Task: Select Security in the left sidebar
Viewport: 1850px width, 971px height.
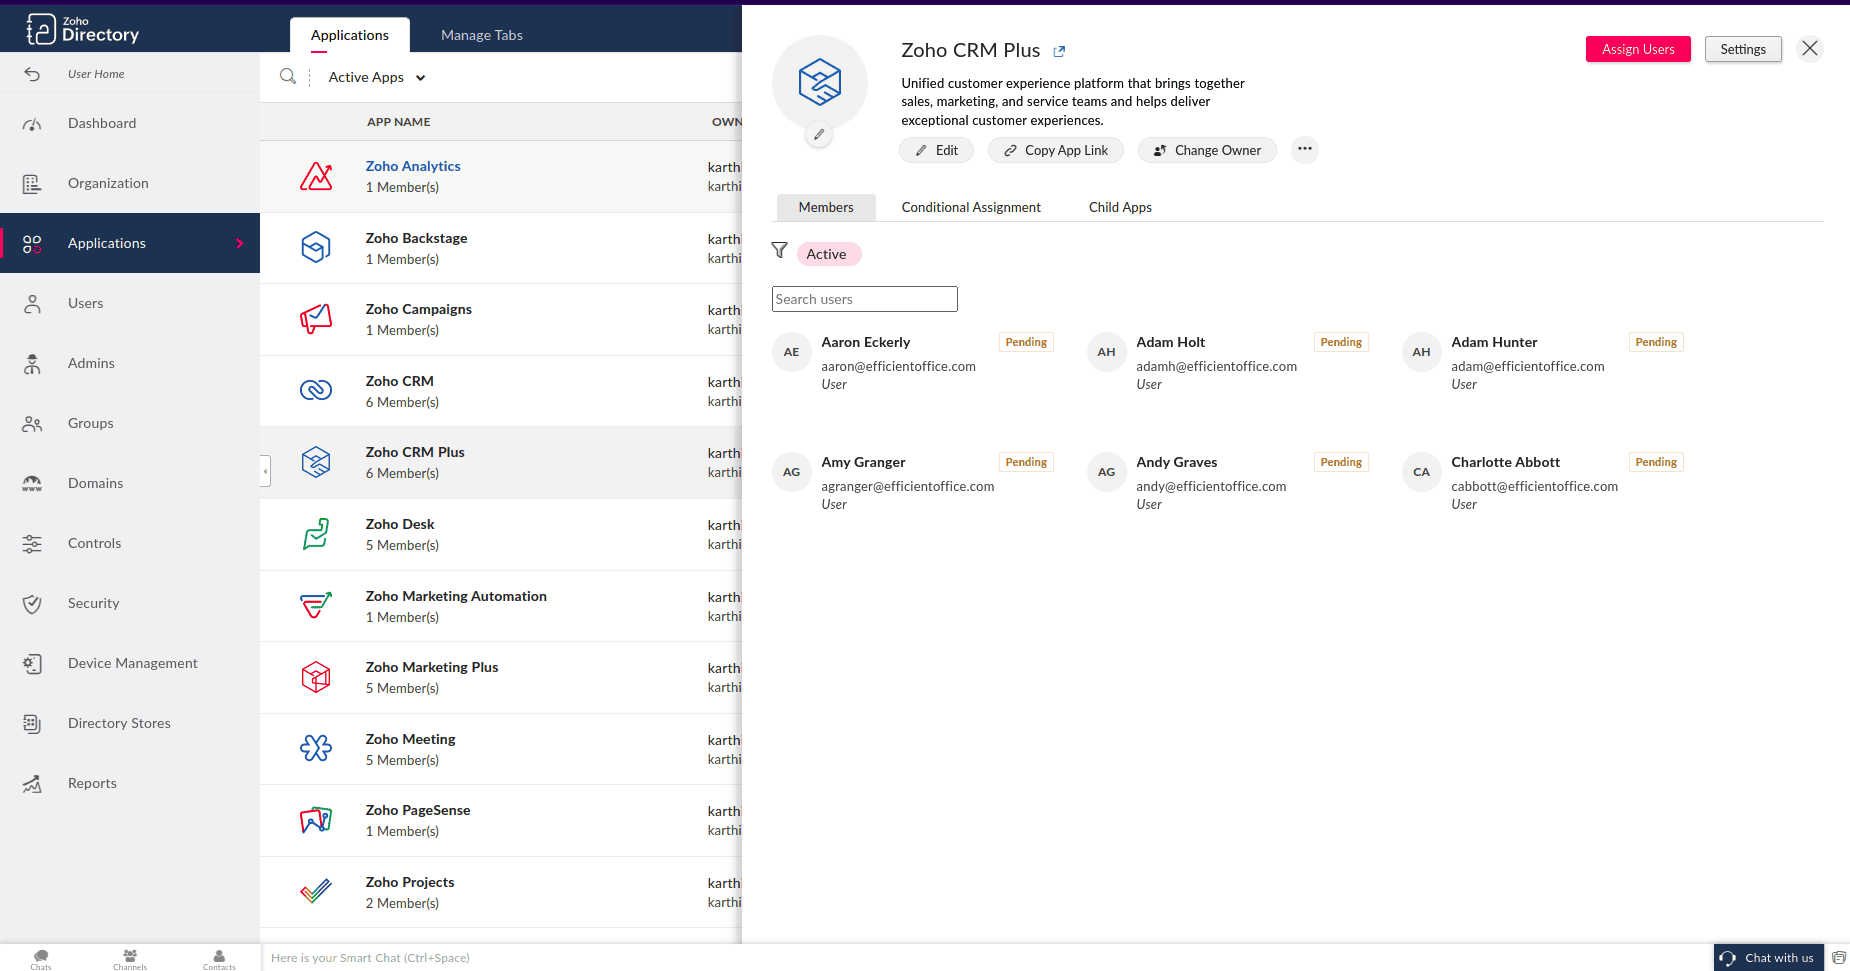Action: point(93,603)
